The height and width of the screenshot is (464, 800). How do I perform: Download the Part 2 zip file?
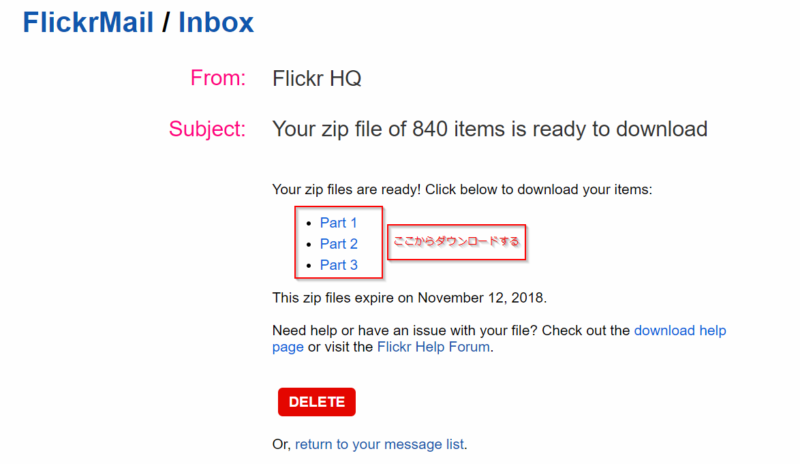[x=338, y=244]
